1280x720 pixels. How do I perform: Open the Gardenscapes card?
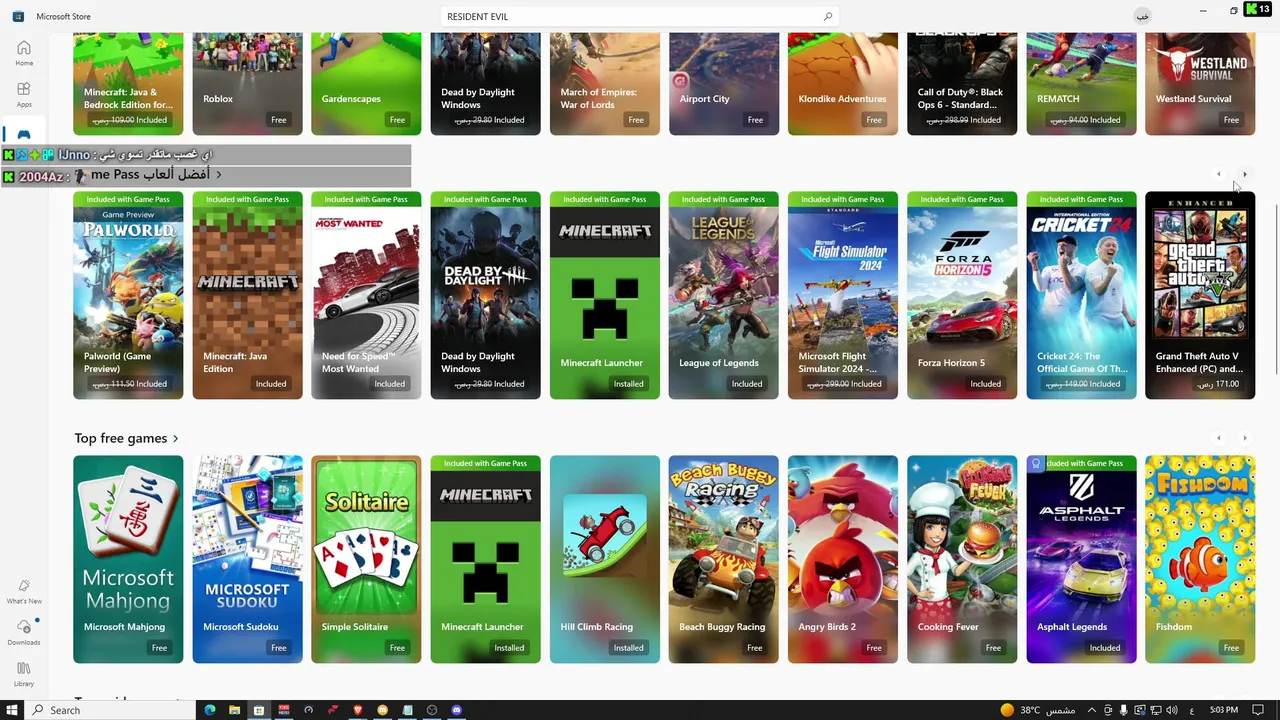(366, 83)
